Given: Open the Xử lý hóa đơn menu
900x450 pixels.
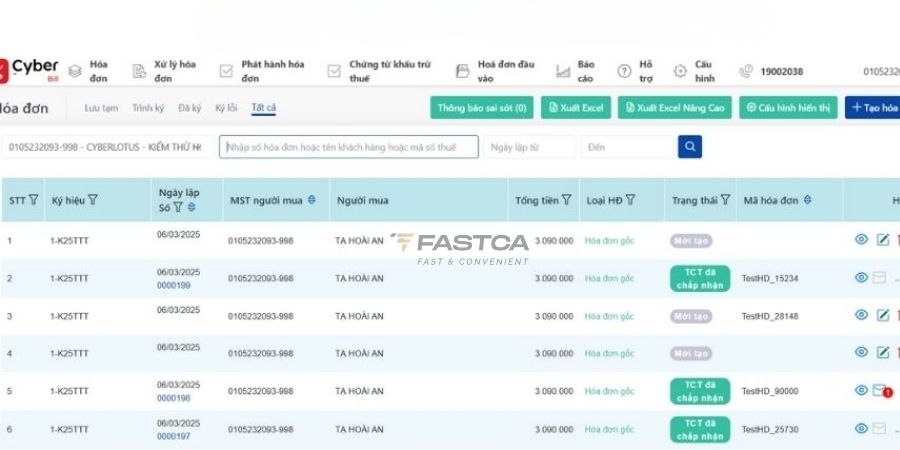Looking at the screenshot, I should [164, 71].
